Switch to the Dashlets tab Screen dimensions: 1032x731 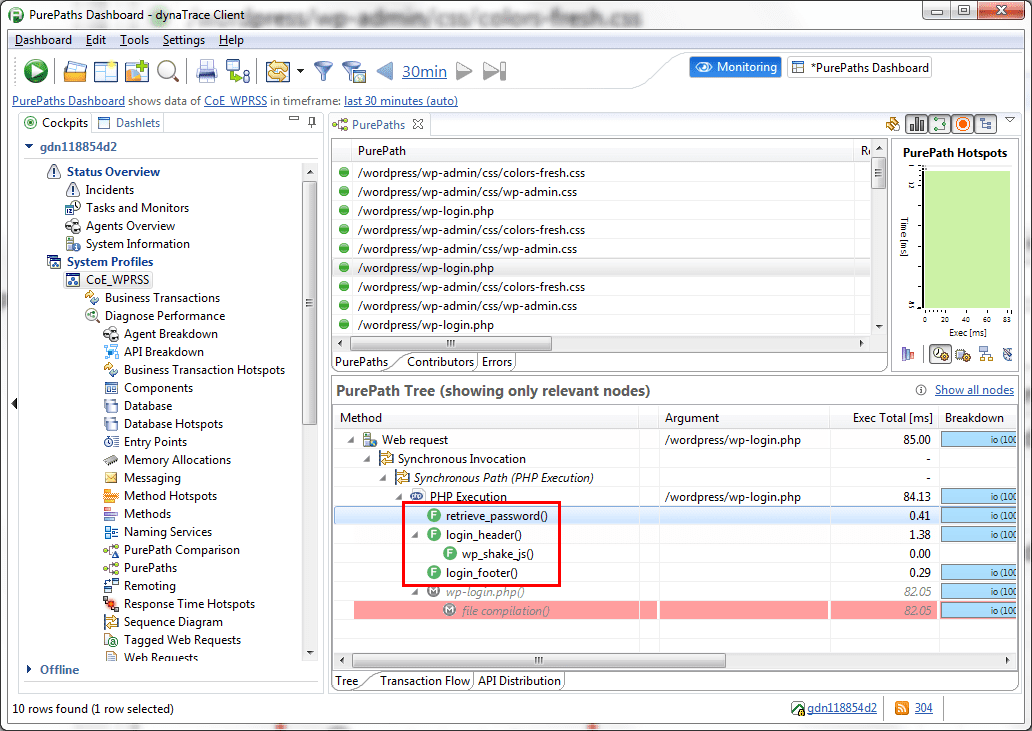(129, 123)
